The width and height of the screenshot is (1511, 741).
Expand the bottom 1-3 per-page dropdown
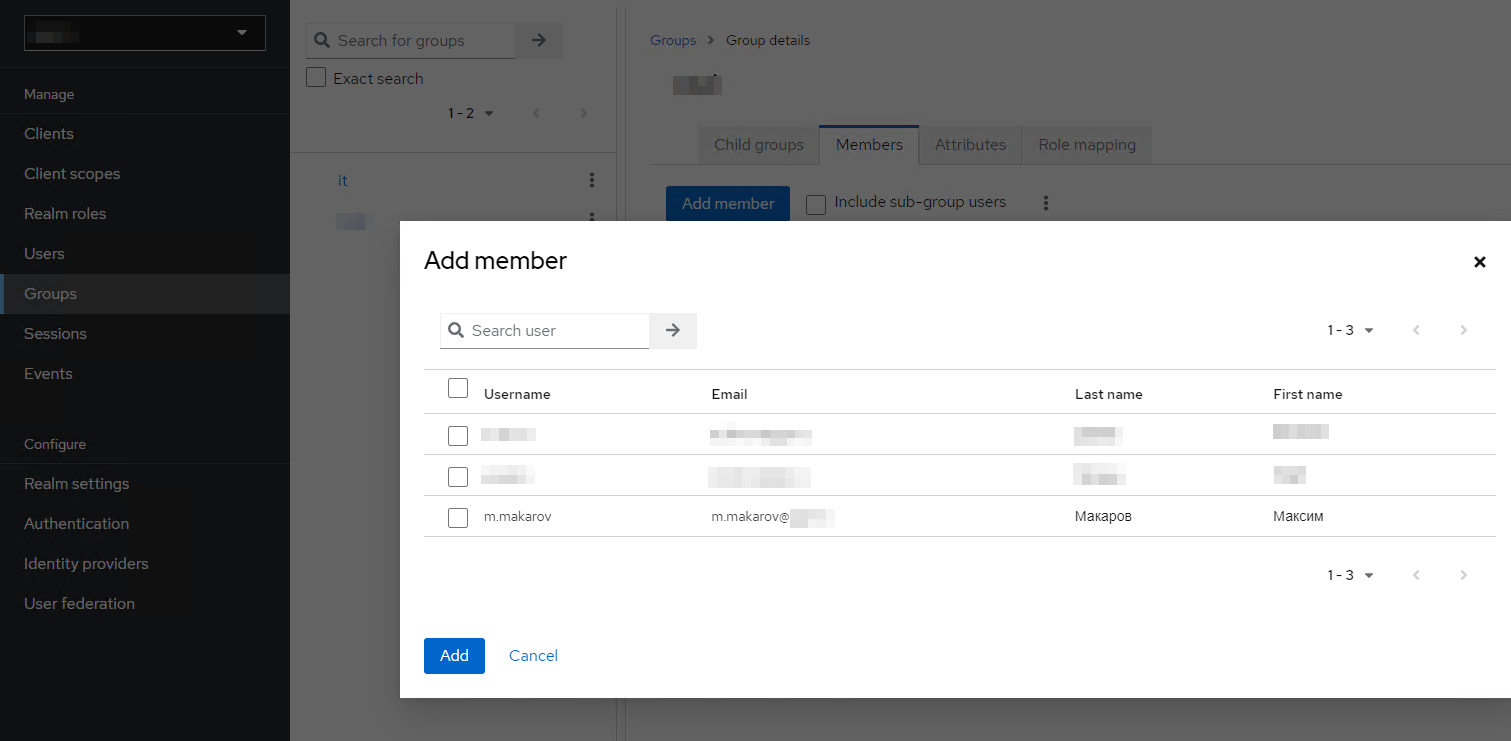(x=1351, y=575)
